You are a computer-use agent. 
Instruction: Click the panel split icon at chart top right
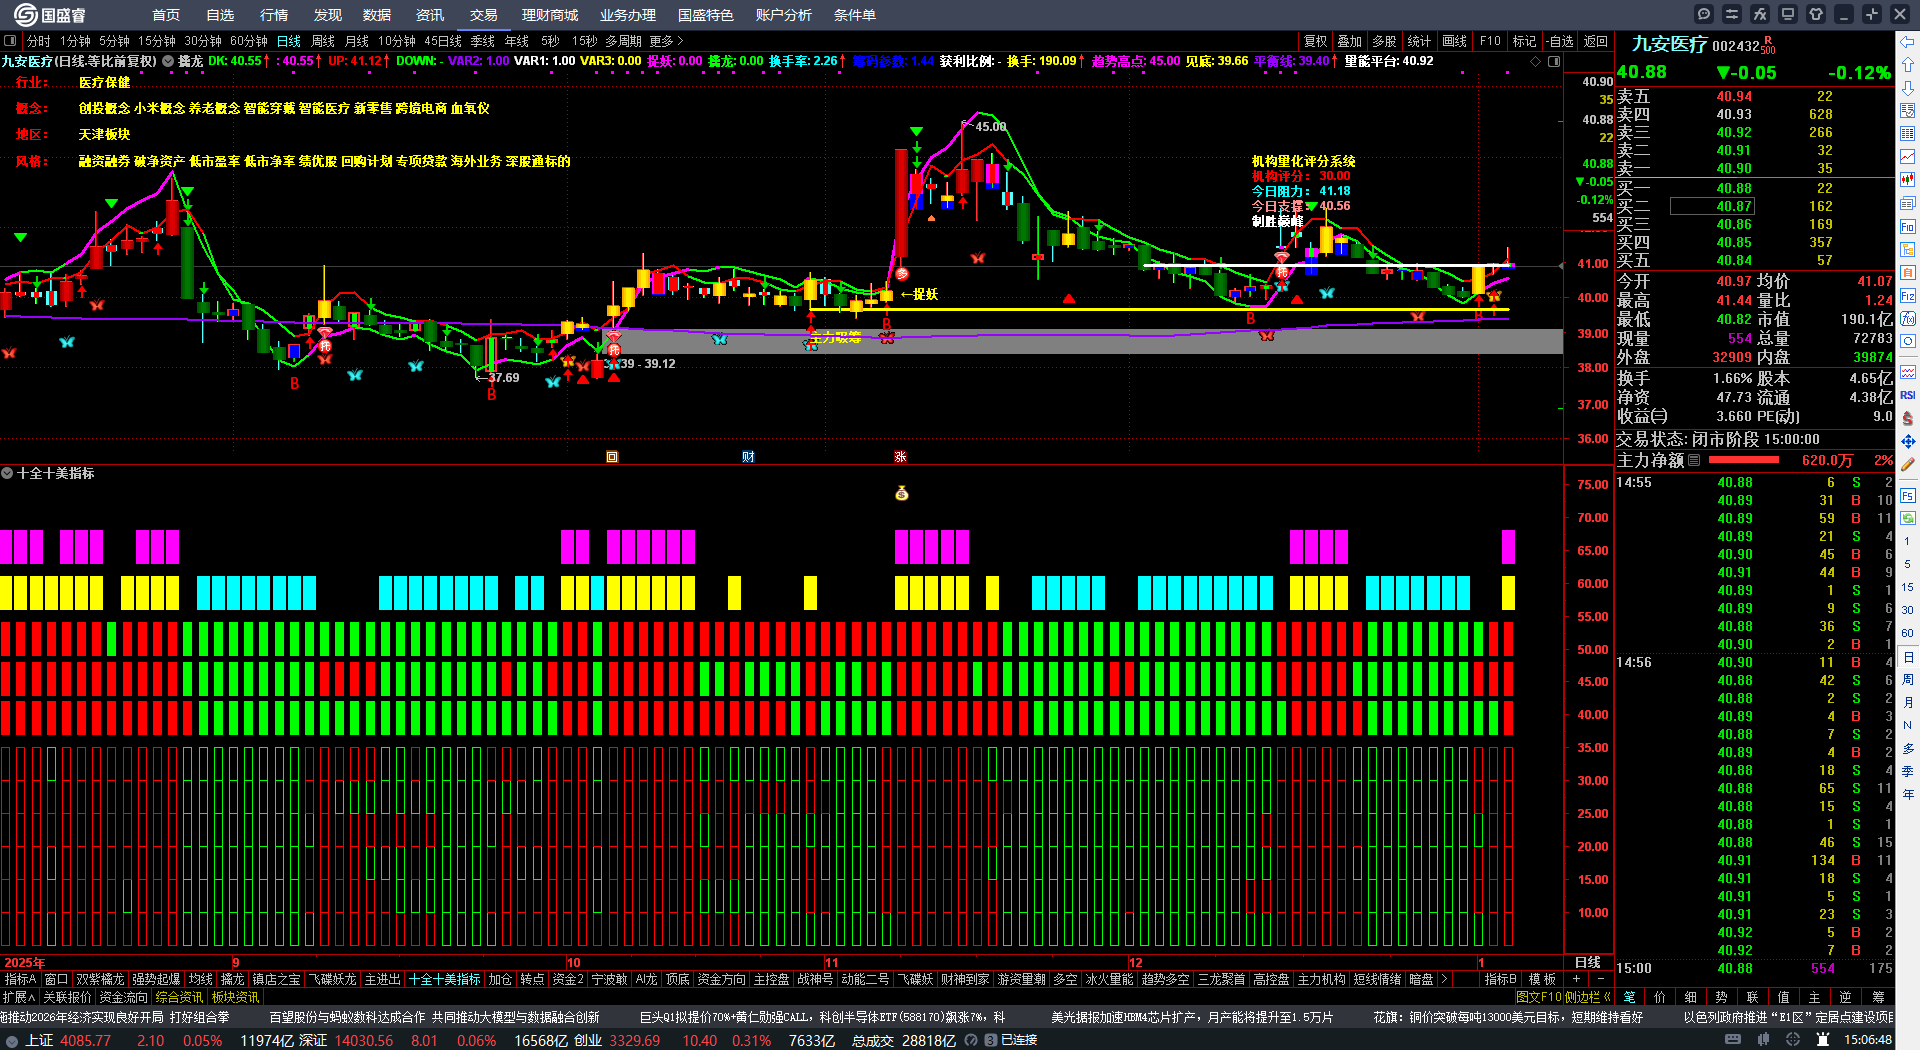1554,62
